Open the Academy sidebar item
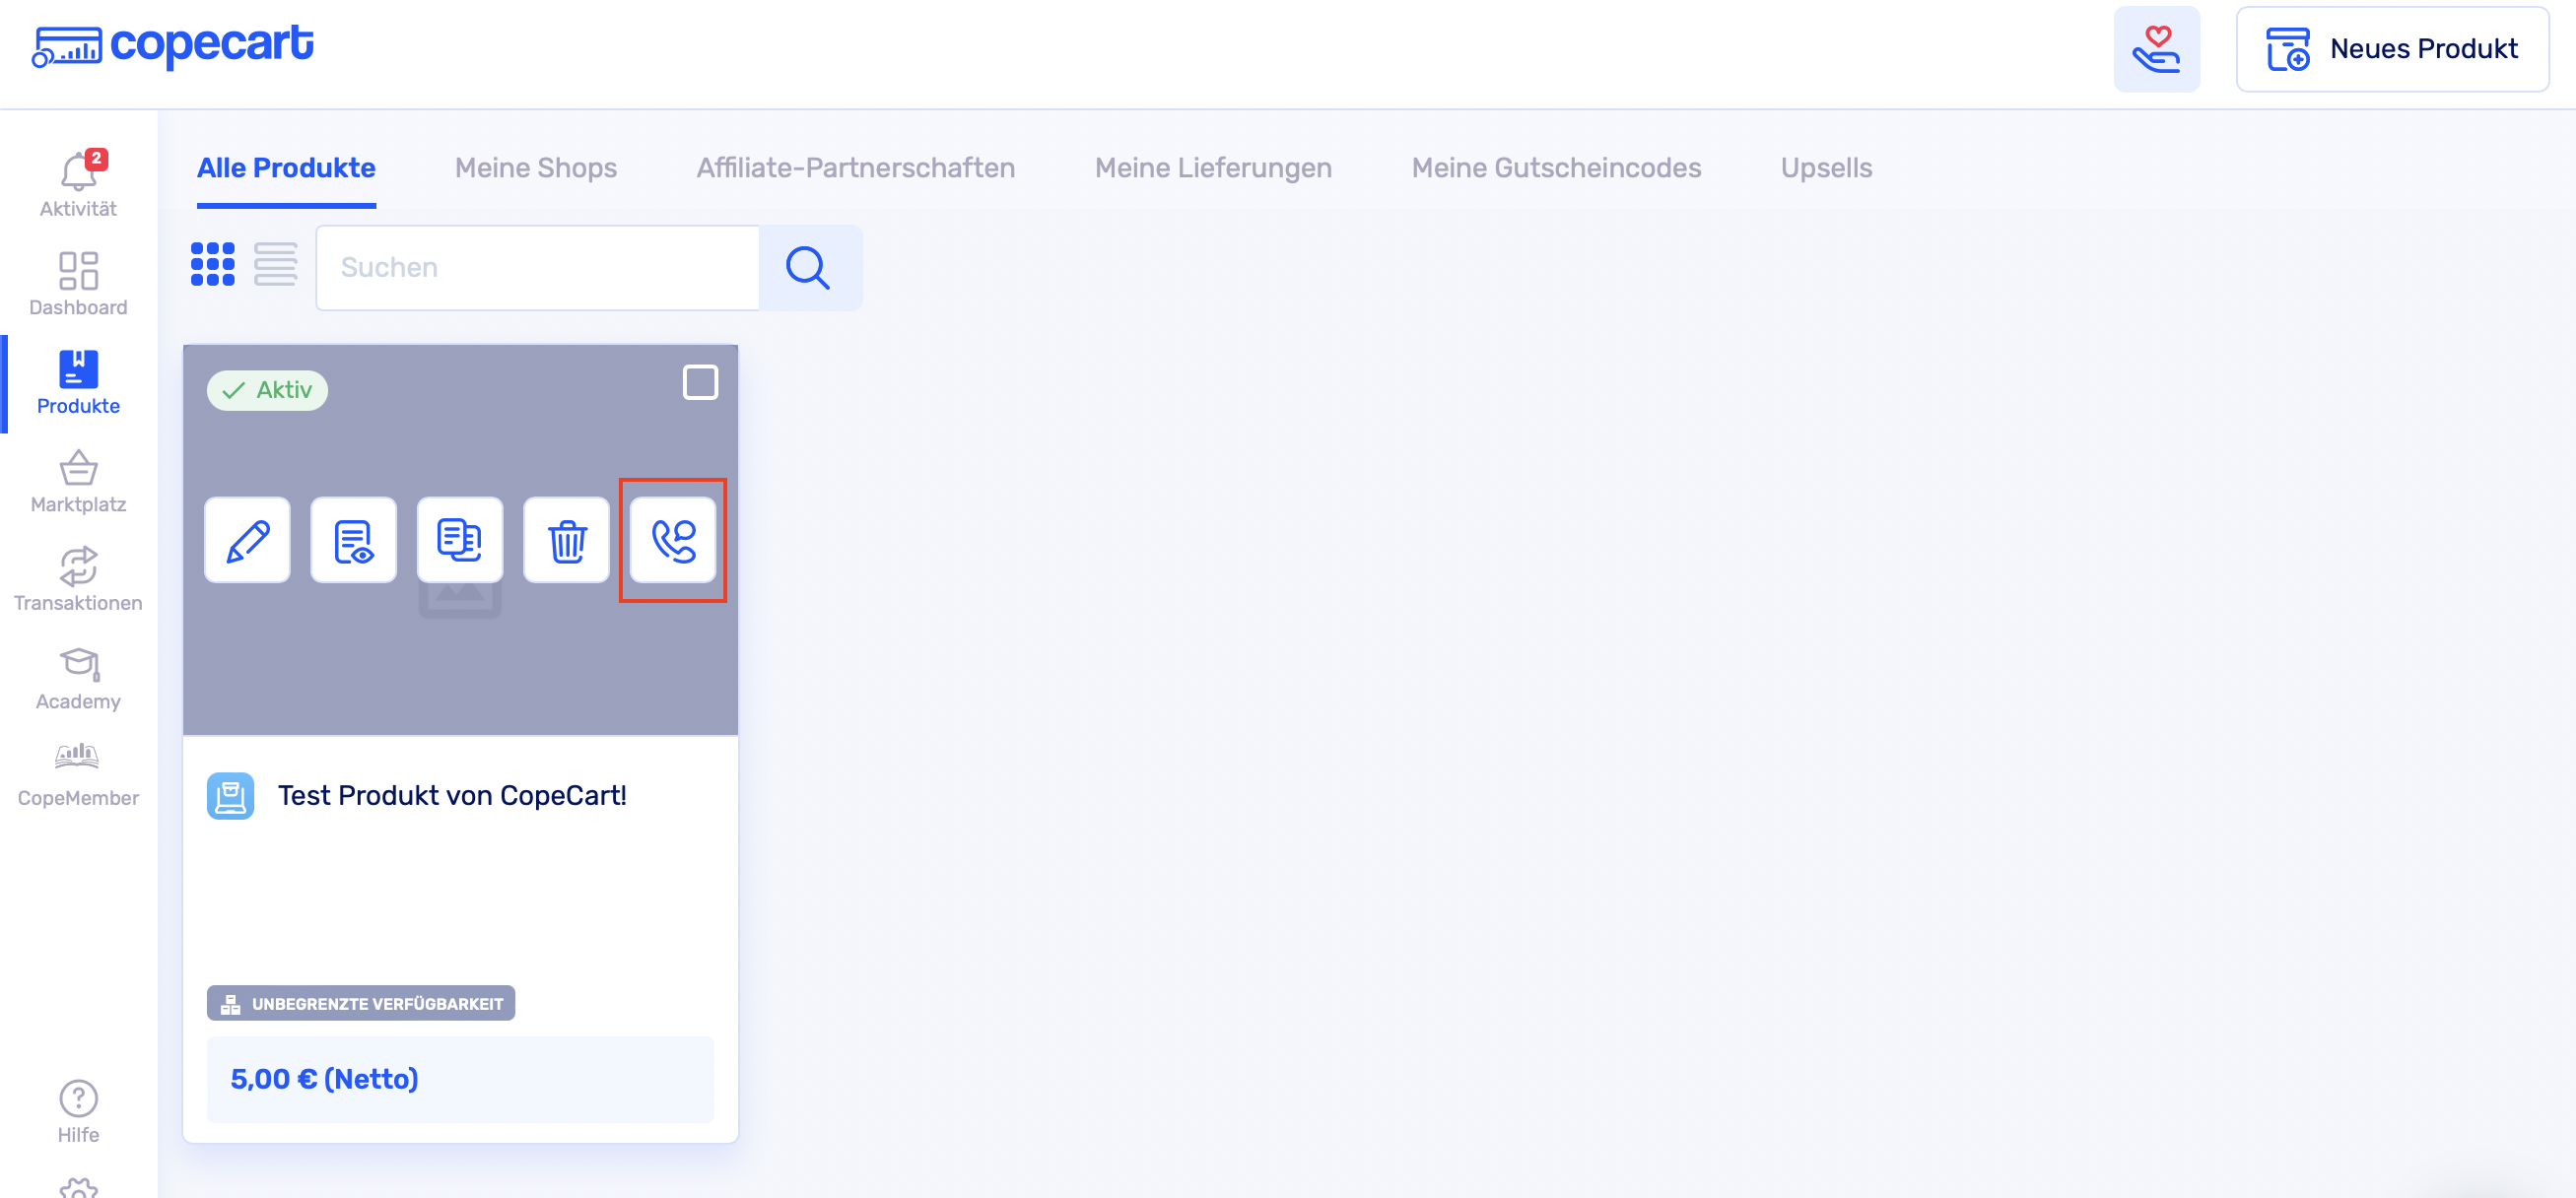Viewport: 2576px width, 1198px height. tap(78, 679)
